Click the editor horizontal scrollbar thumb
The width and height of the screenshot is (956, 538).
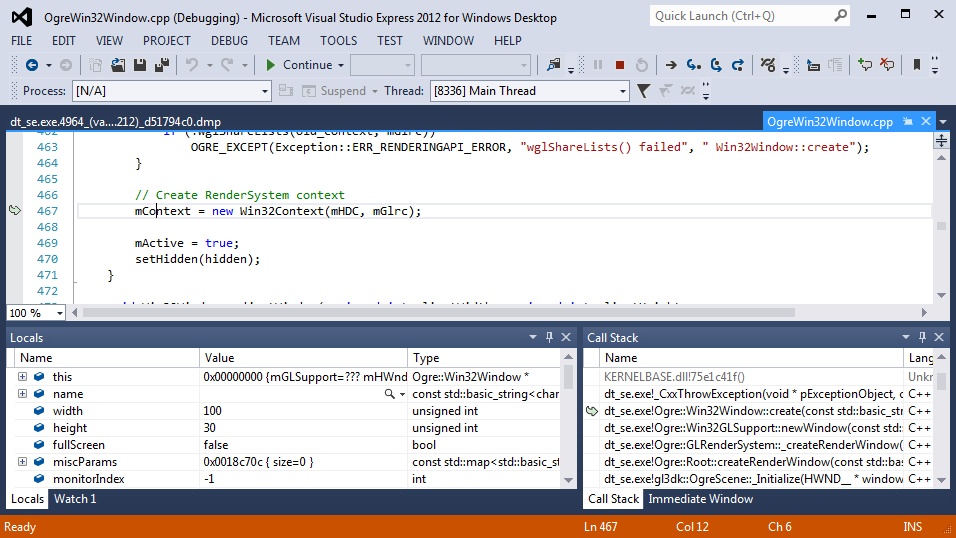coord(438,313)
